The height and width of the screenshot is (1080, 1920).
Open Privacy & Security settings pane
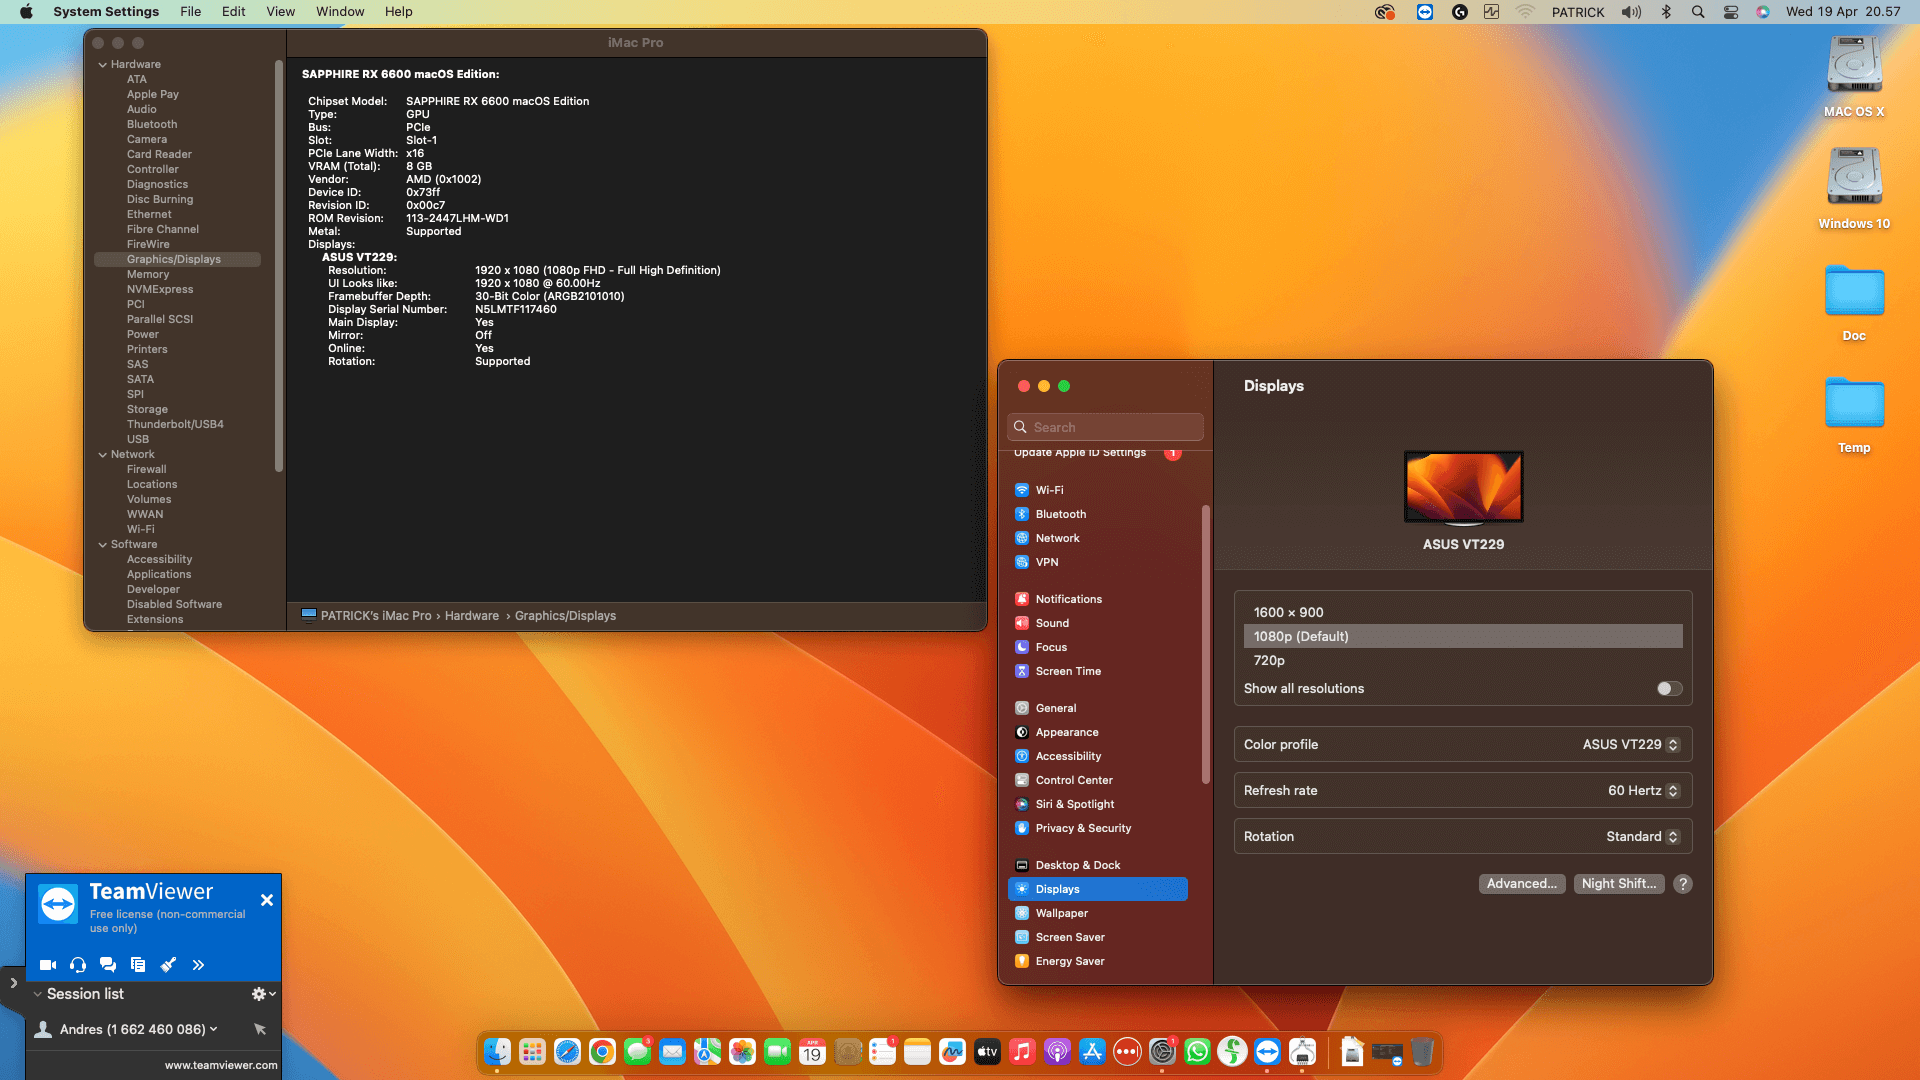pyautogui.click(x=1097, y=828)
